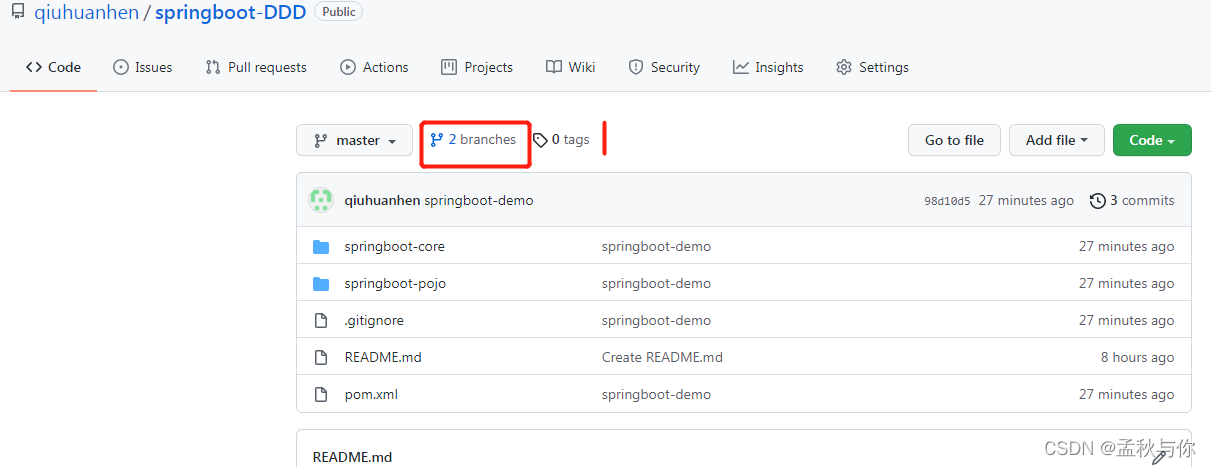The image size is (1211, 467).
Task: Click the qiuhuanhen owner link in header
Action: point(87,13)
